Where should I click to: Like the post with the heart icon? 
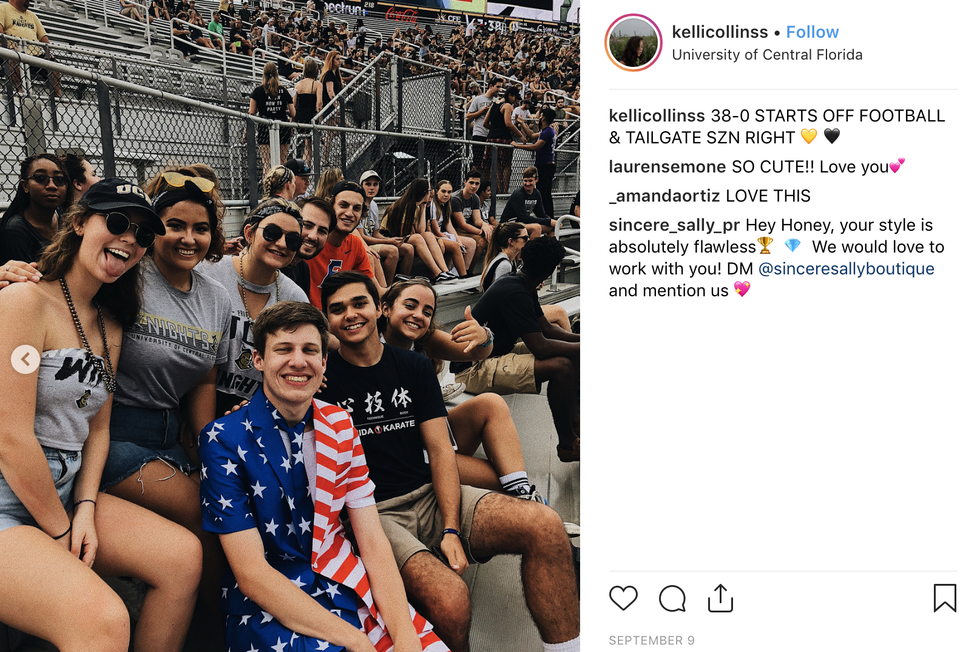pos(623,598)
